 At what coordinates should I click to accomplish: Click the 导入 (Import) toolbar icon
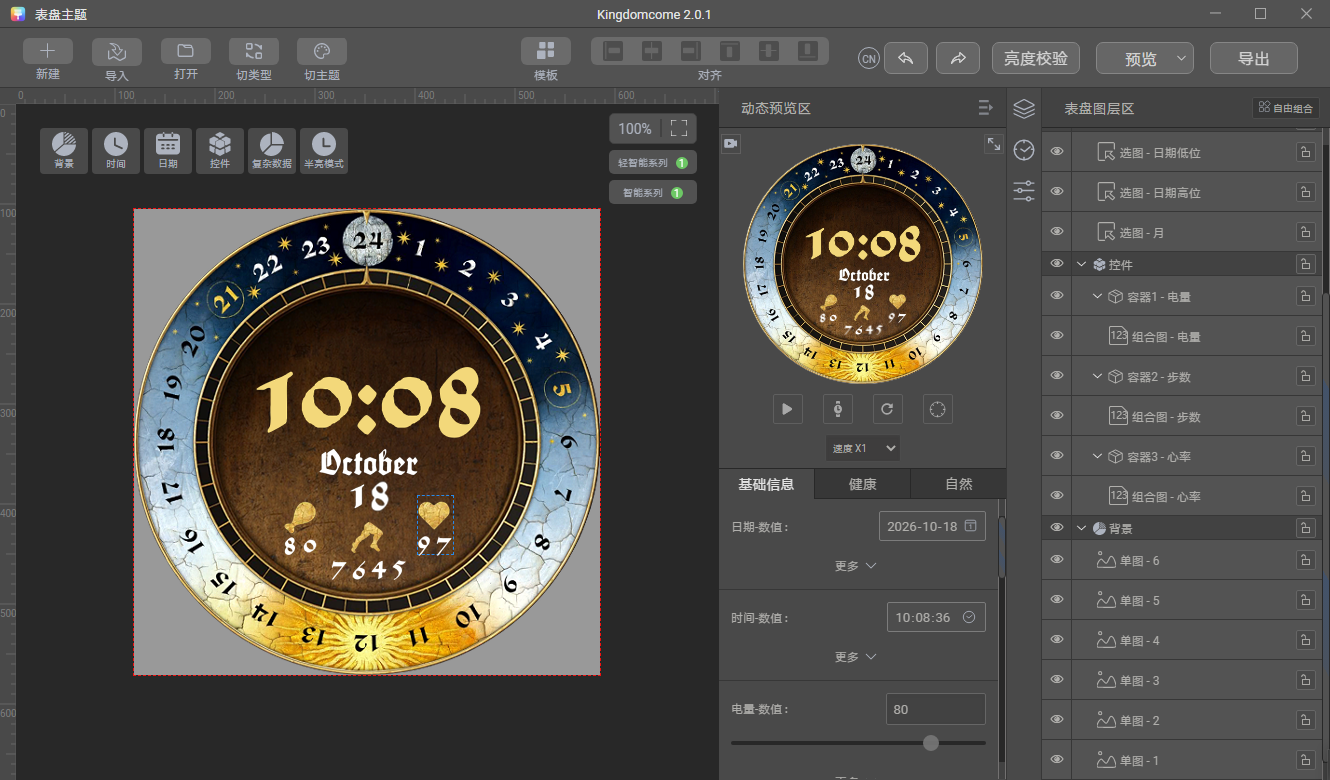point(116,52)
